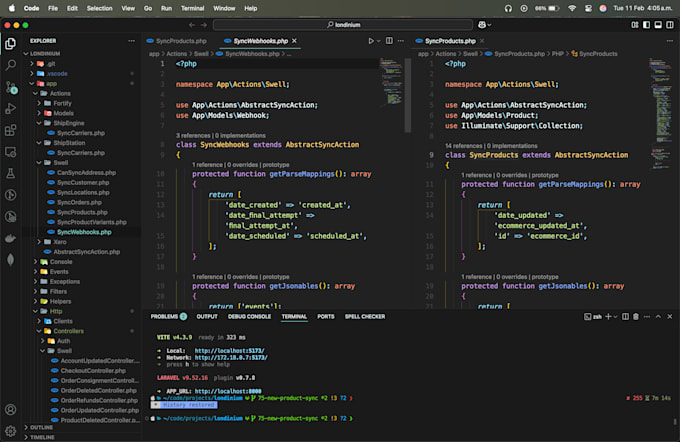680x442 pixels.
Task: Maximize panel with chevron up
Action: point(658,317)
